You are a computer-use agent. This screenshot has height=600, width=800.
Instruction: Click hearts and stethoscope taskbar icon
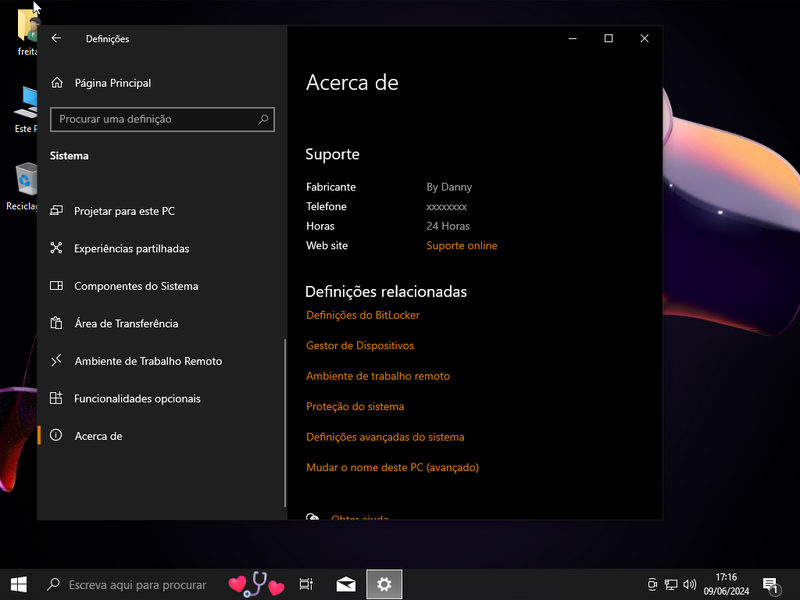(x=256, y=584)
